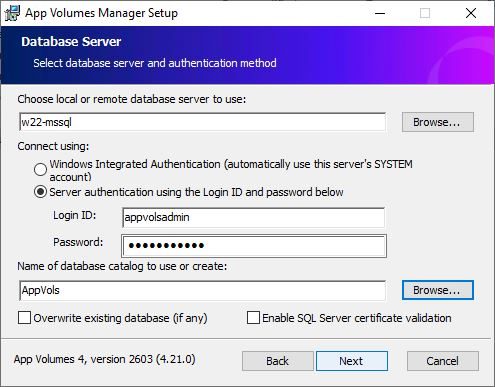This screenshot has width=495, height=387.
Task: Click 'Choose local or remote database server to use:' label
Action: [x=132, y=99]
